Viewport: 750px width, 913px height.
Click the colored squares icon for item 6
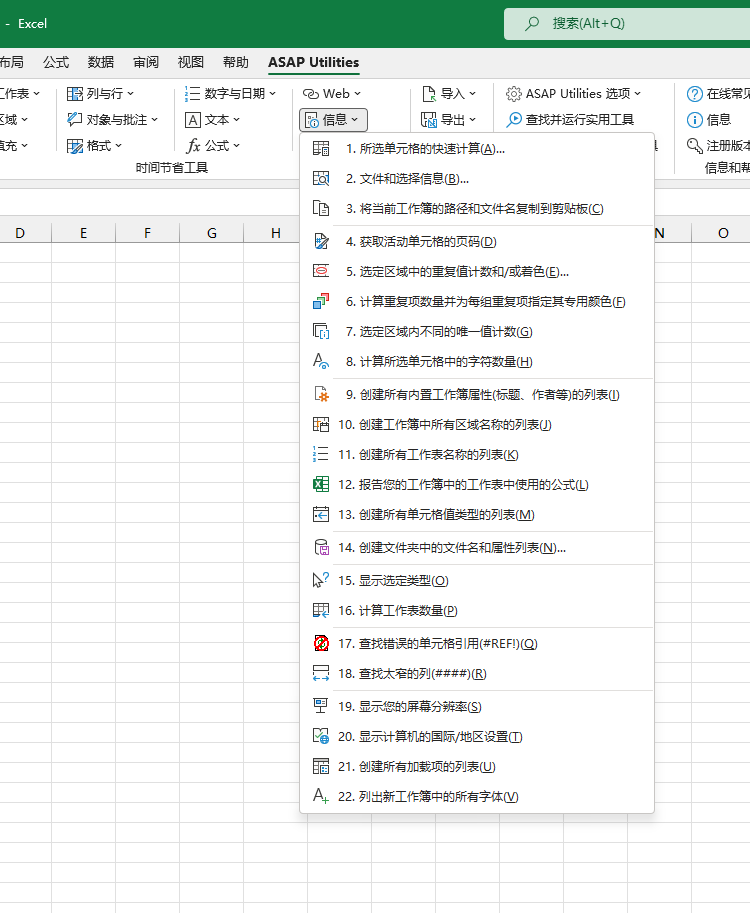(x=321, y=302)
